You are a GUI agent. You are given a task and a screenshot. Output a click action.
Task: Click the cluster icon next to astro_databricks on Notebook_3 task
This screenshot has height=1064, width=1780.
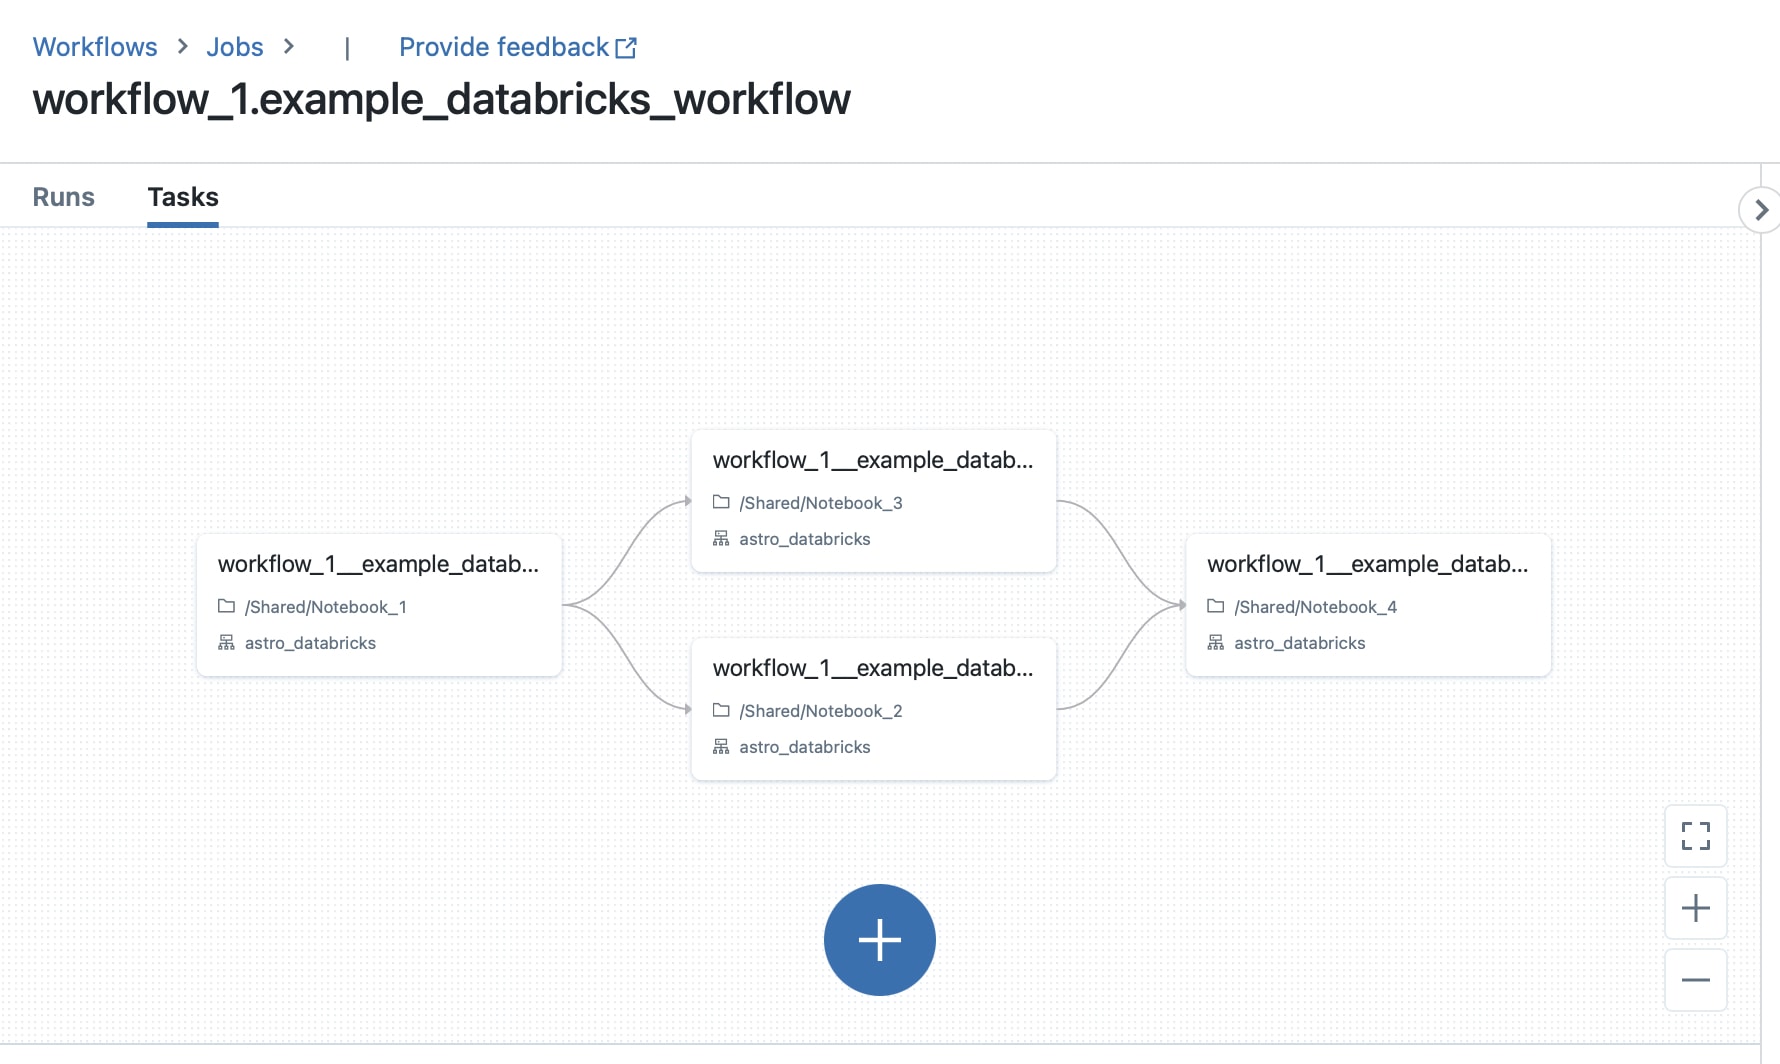pos(722,538)
